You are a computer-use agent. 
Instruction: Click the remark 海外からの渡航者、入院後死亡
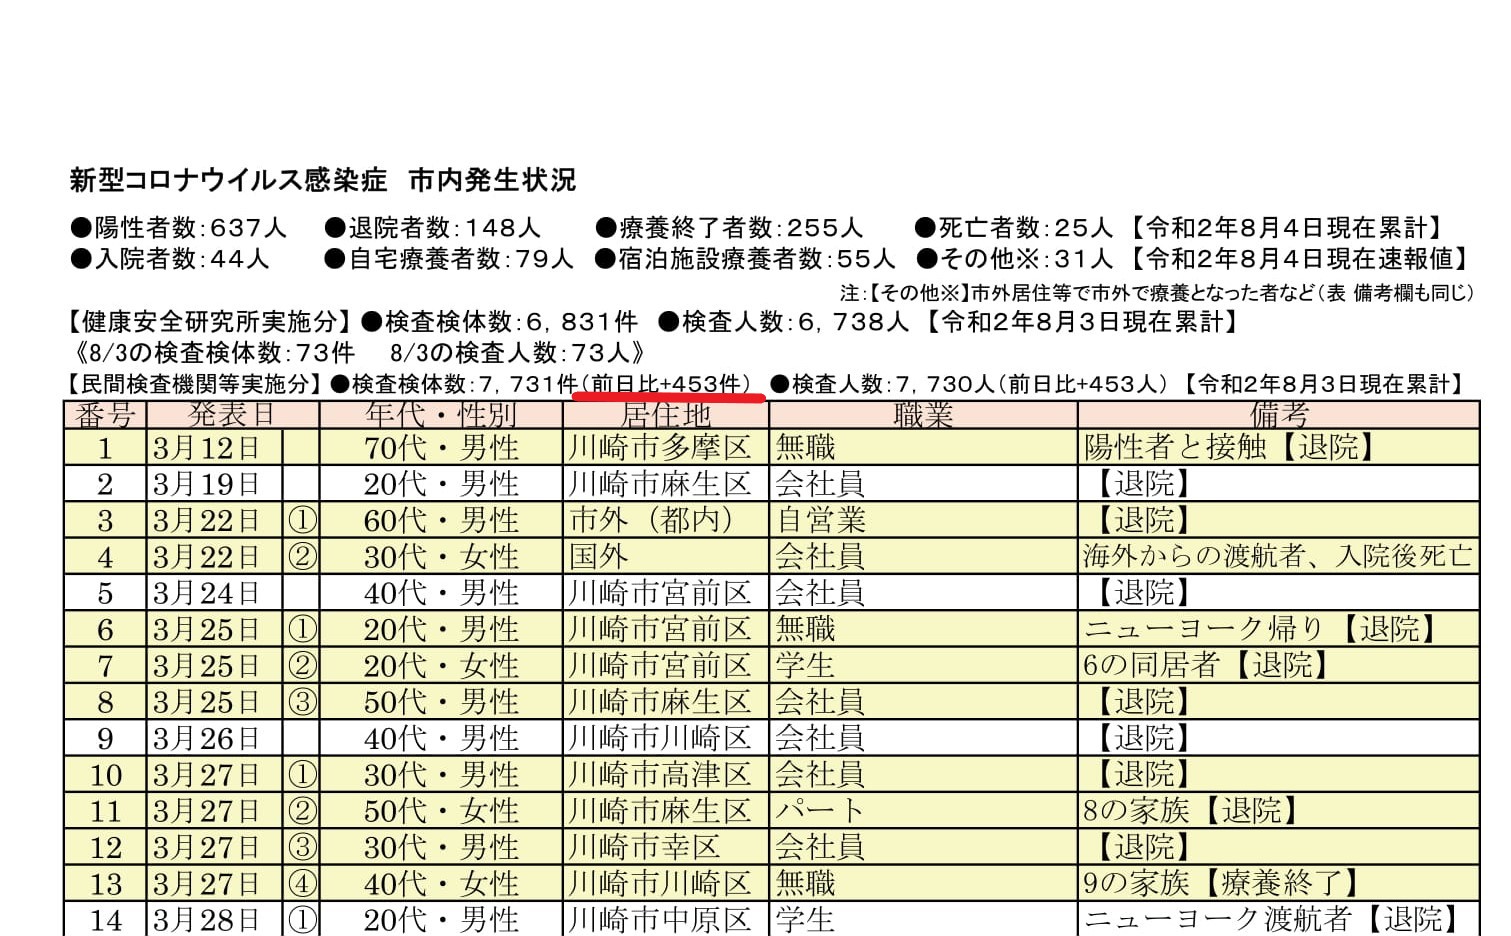coord(1278,557)
